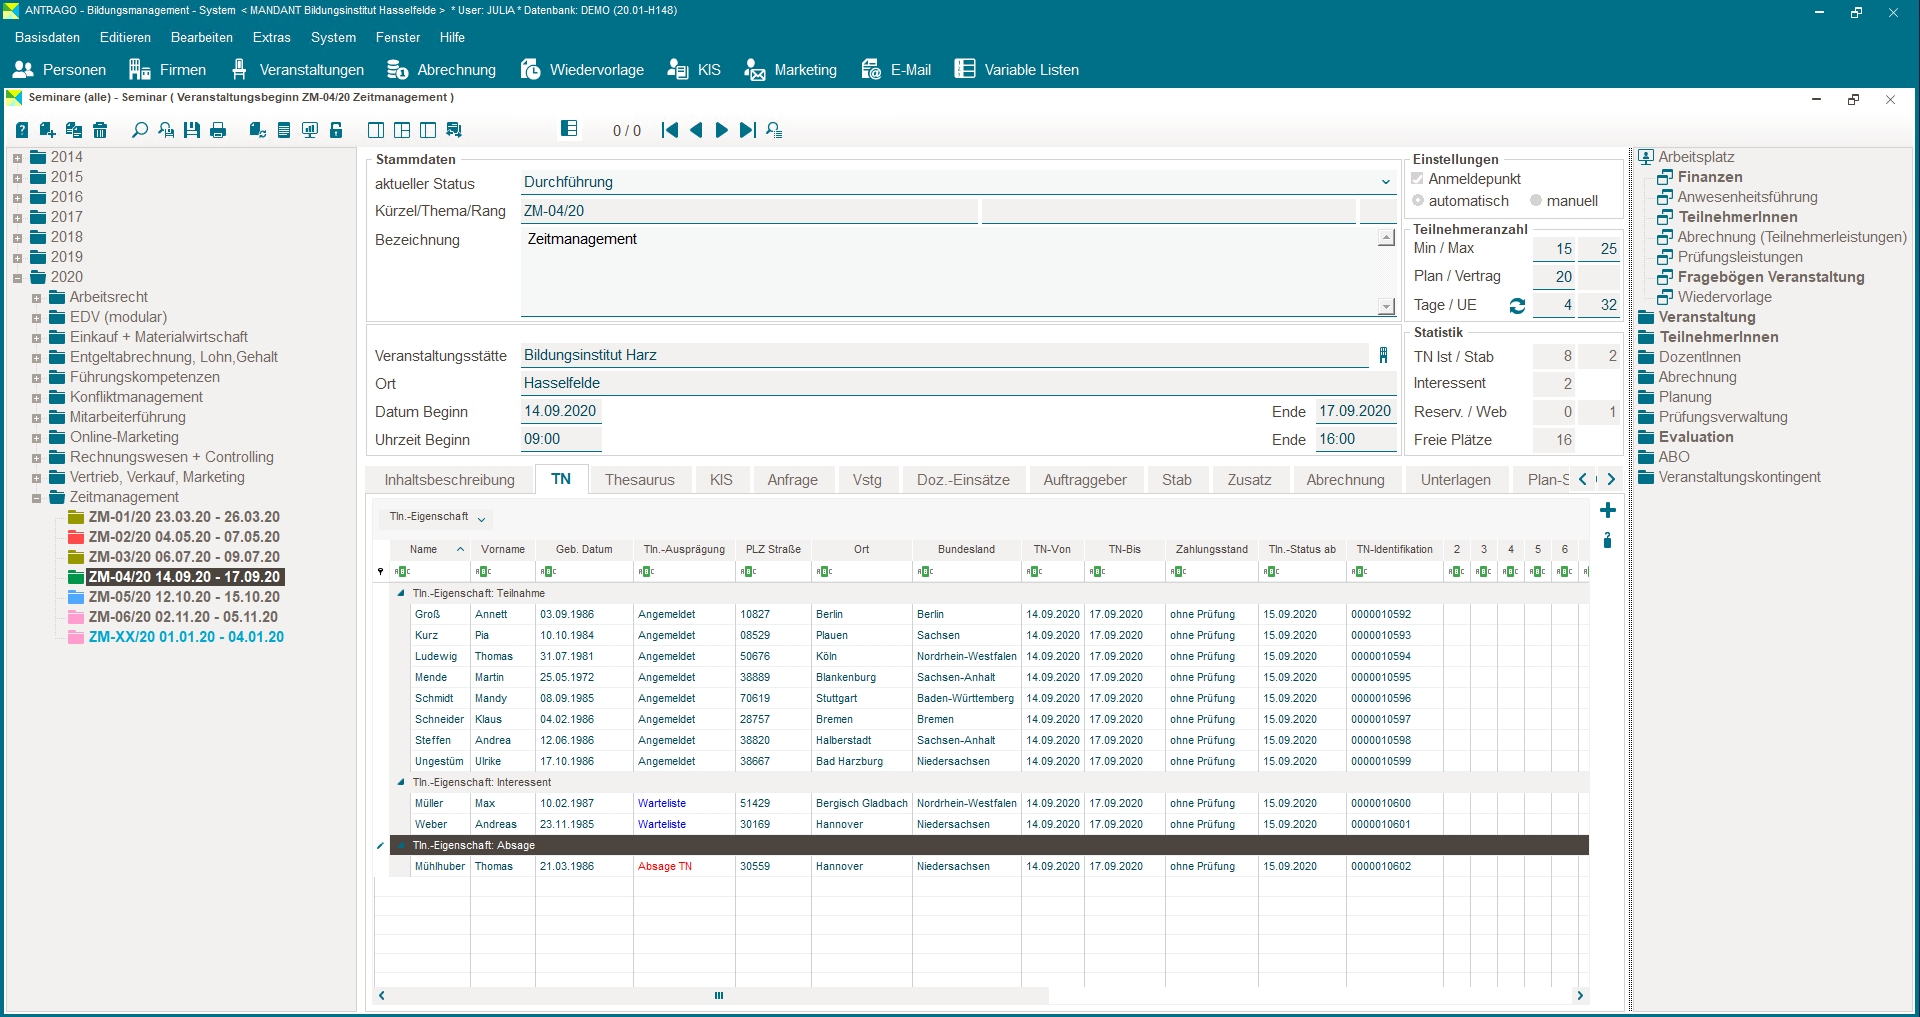Click the save floppy disk icon
1920x1017 pixels.
point(192,130)
